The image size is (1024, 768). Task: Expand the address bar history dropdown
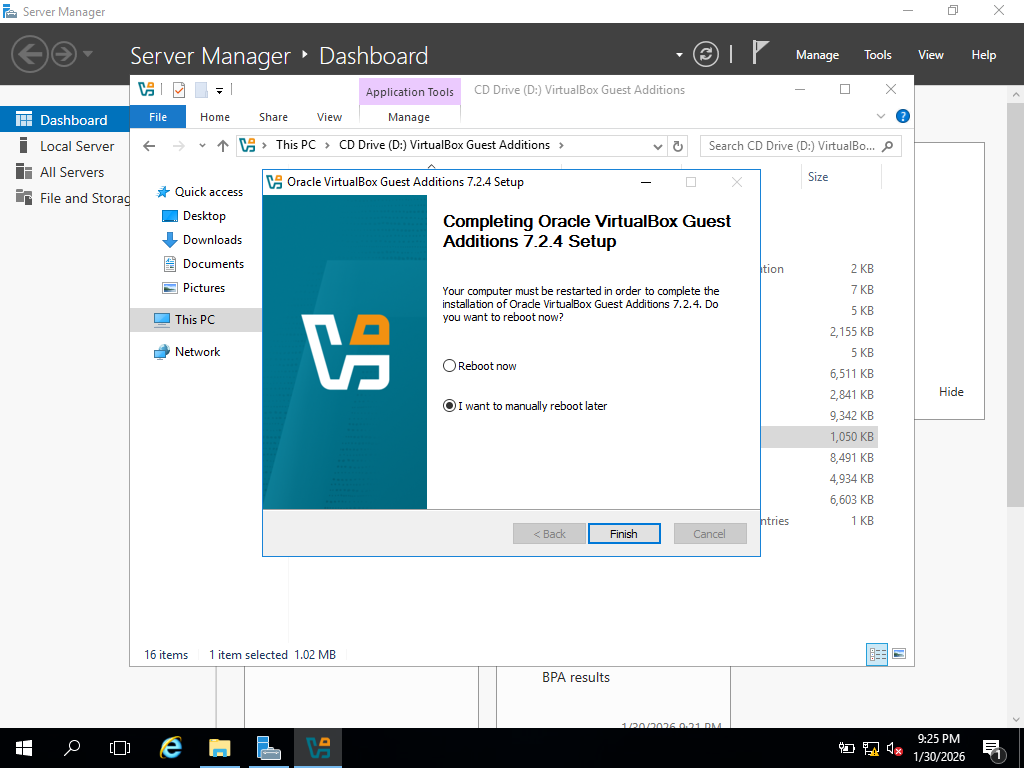click(x=657, y=146)
